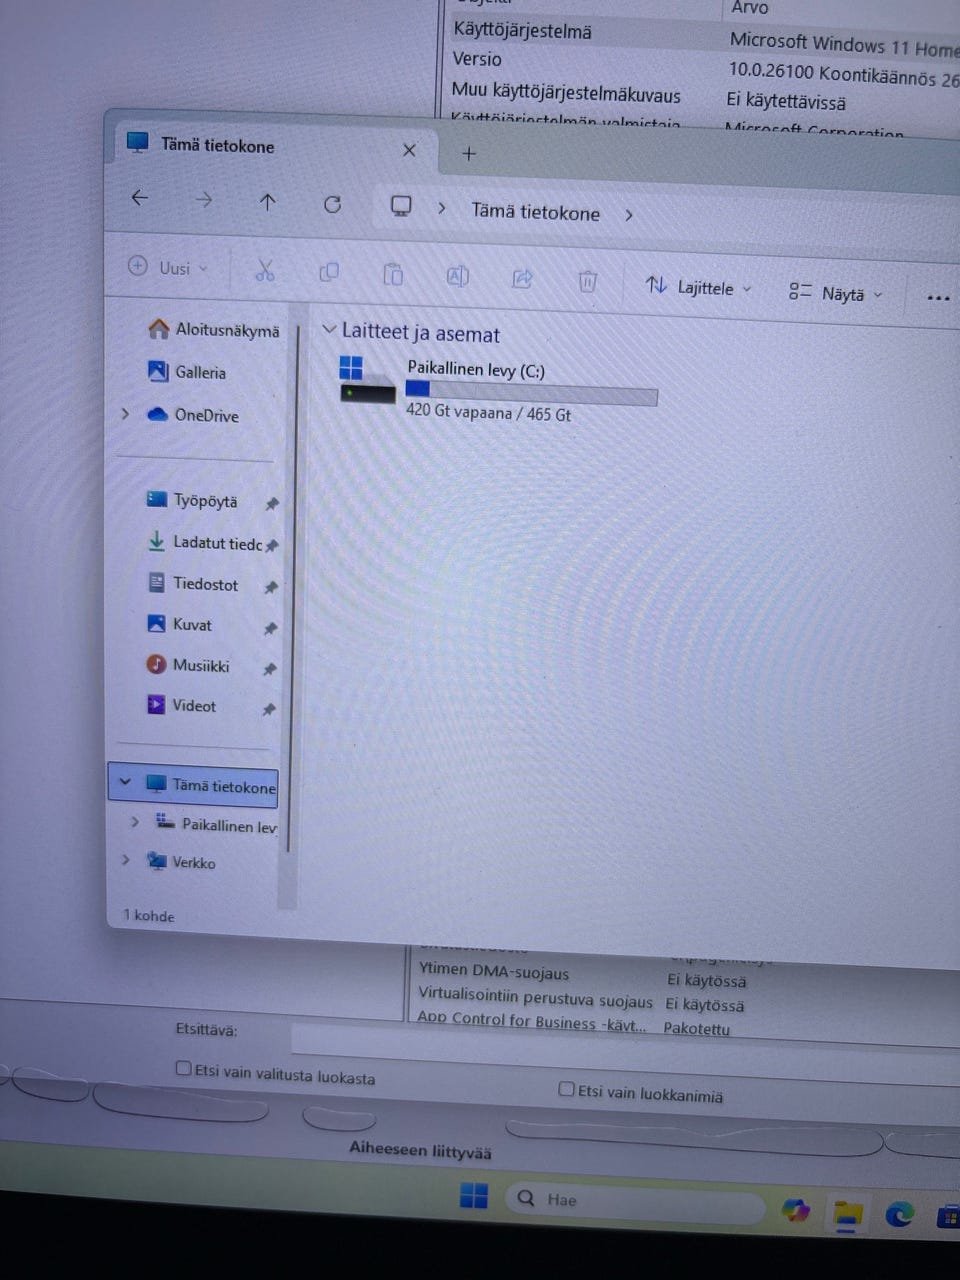The width and height of the screenshot is (960, 1280).
Task: Click chevron after Tämä tietokone breadcrumb
Action: pyautogui.click(x=629, y=215)
